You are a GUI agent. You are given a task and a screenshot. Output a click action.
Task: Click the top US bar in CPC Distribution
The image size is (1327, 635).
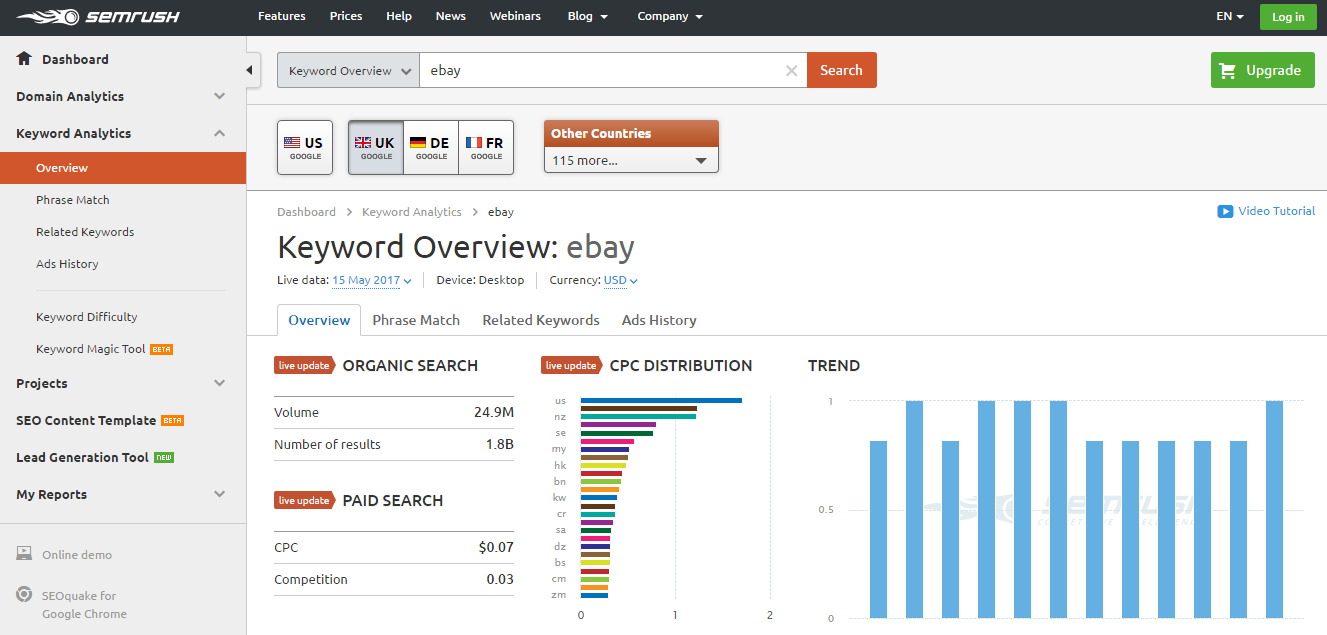[x=660, y=400]
